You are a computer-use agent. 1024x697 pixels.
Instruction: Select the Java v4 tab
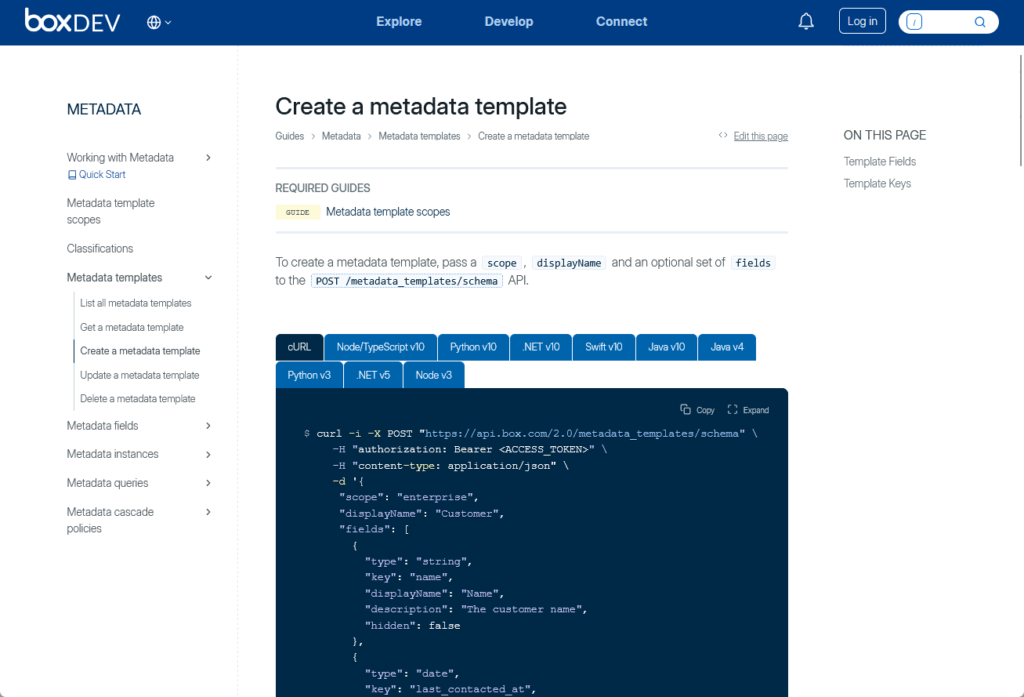(727, 347)
